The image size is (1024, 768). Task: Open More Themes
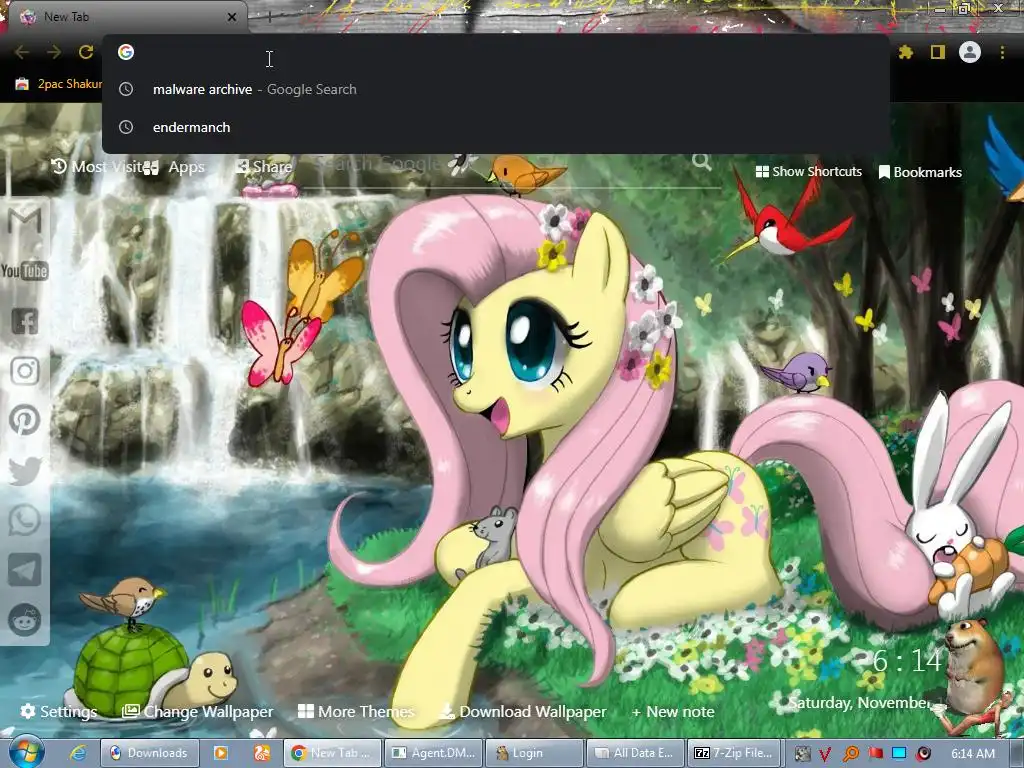point(356,711)
